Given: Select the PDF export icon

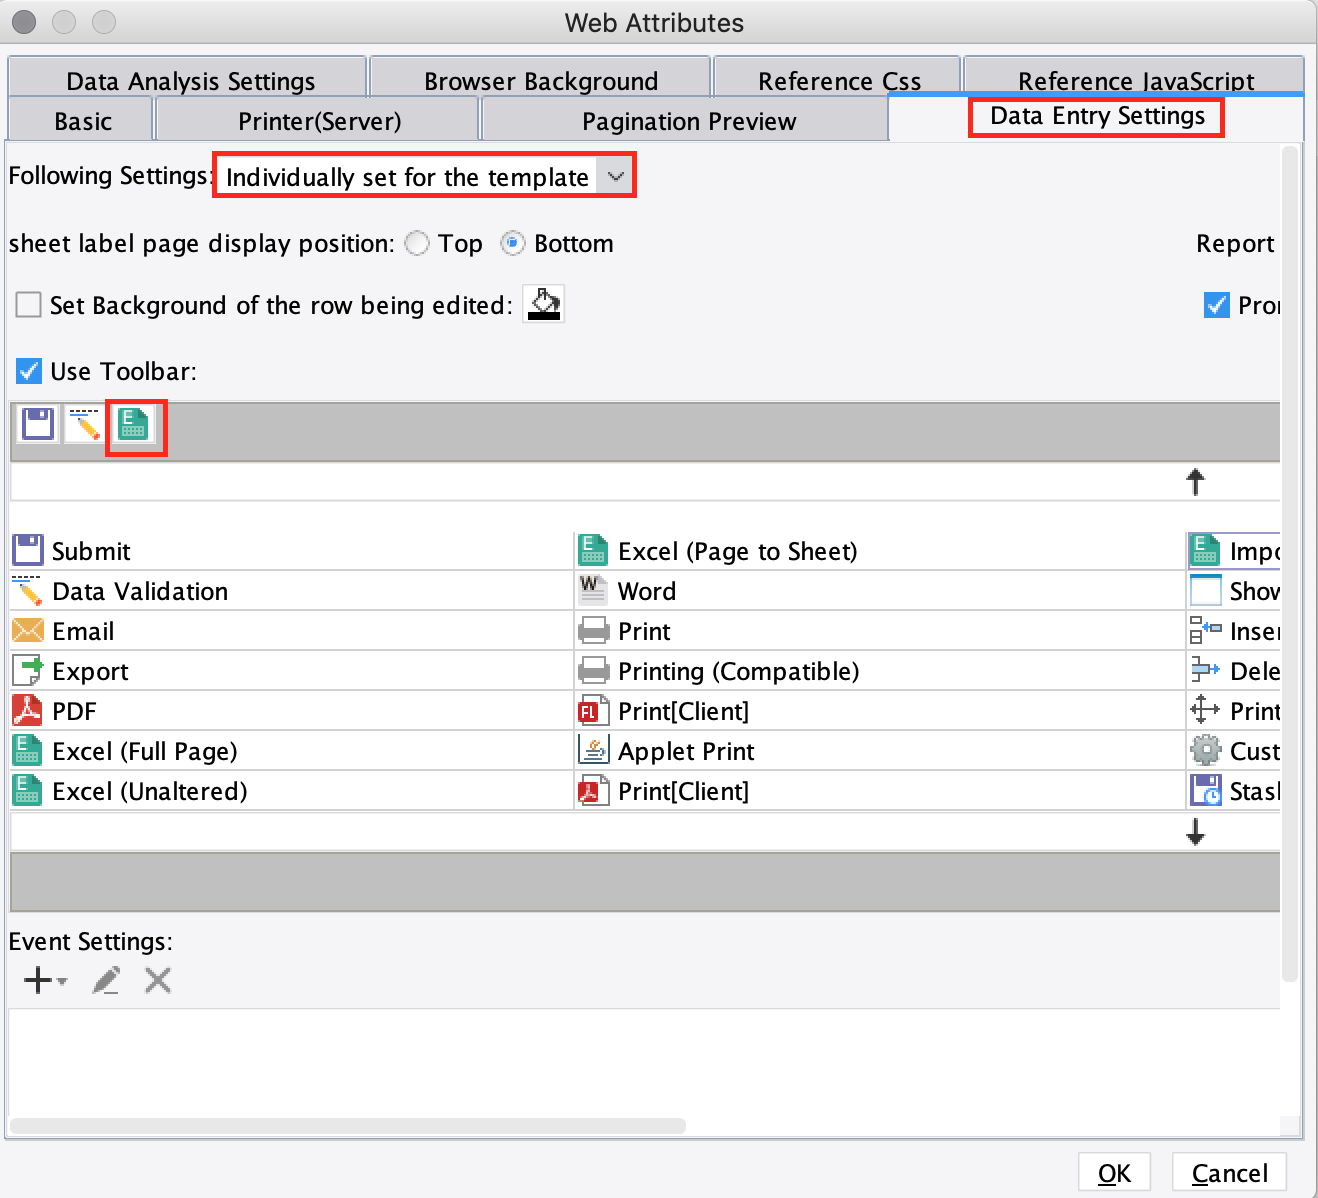Looking at the screenshot, I should coord(27,710).
